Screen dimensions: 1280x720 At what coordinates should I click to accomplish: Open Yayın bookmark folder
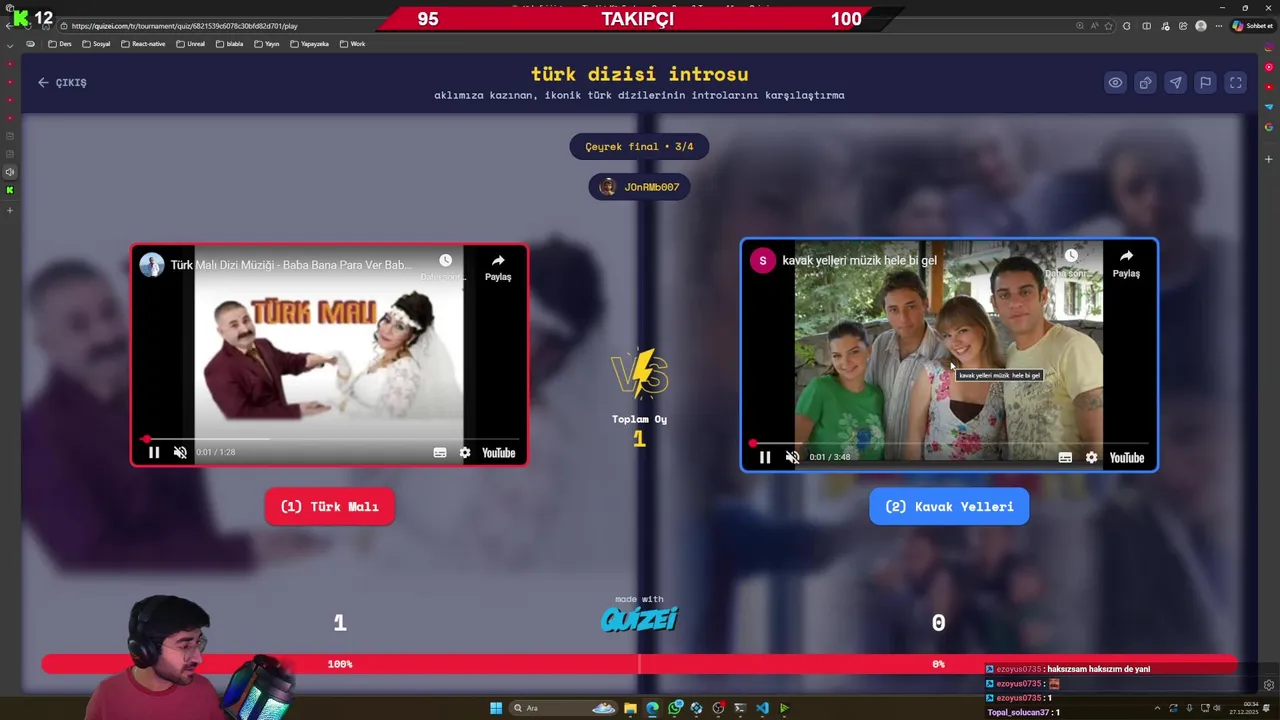267,44
